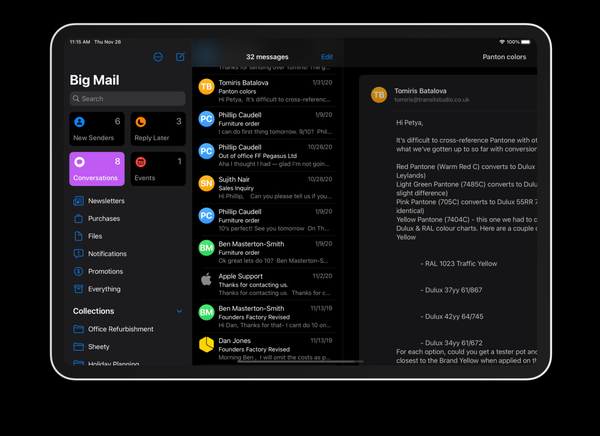Open the Promotions category
The height and width of the screenshot is (436, 600).
[x=105, y=271]
